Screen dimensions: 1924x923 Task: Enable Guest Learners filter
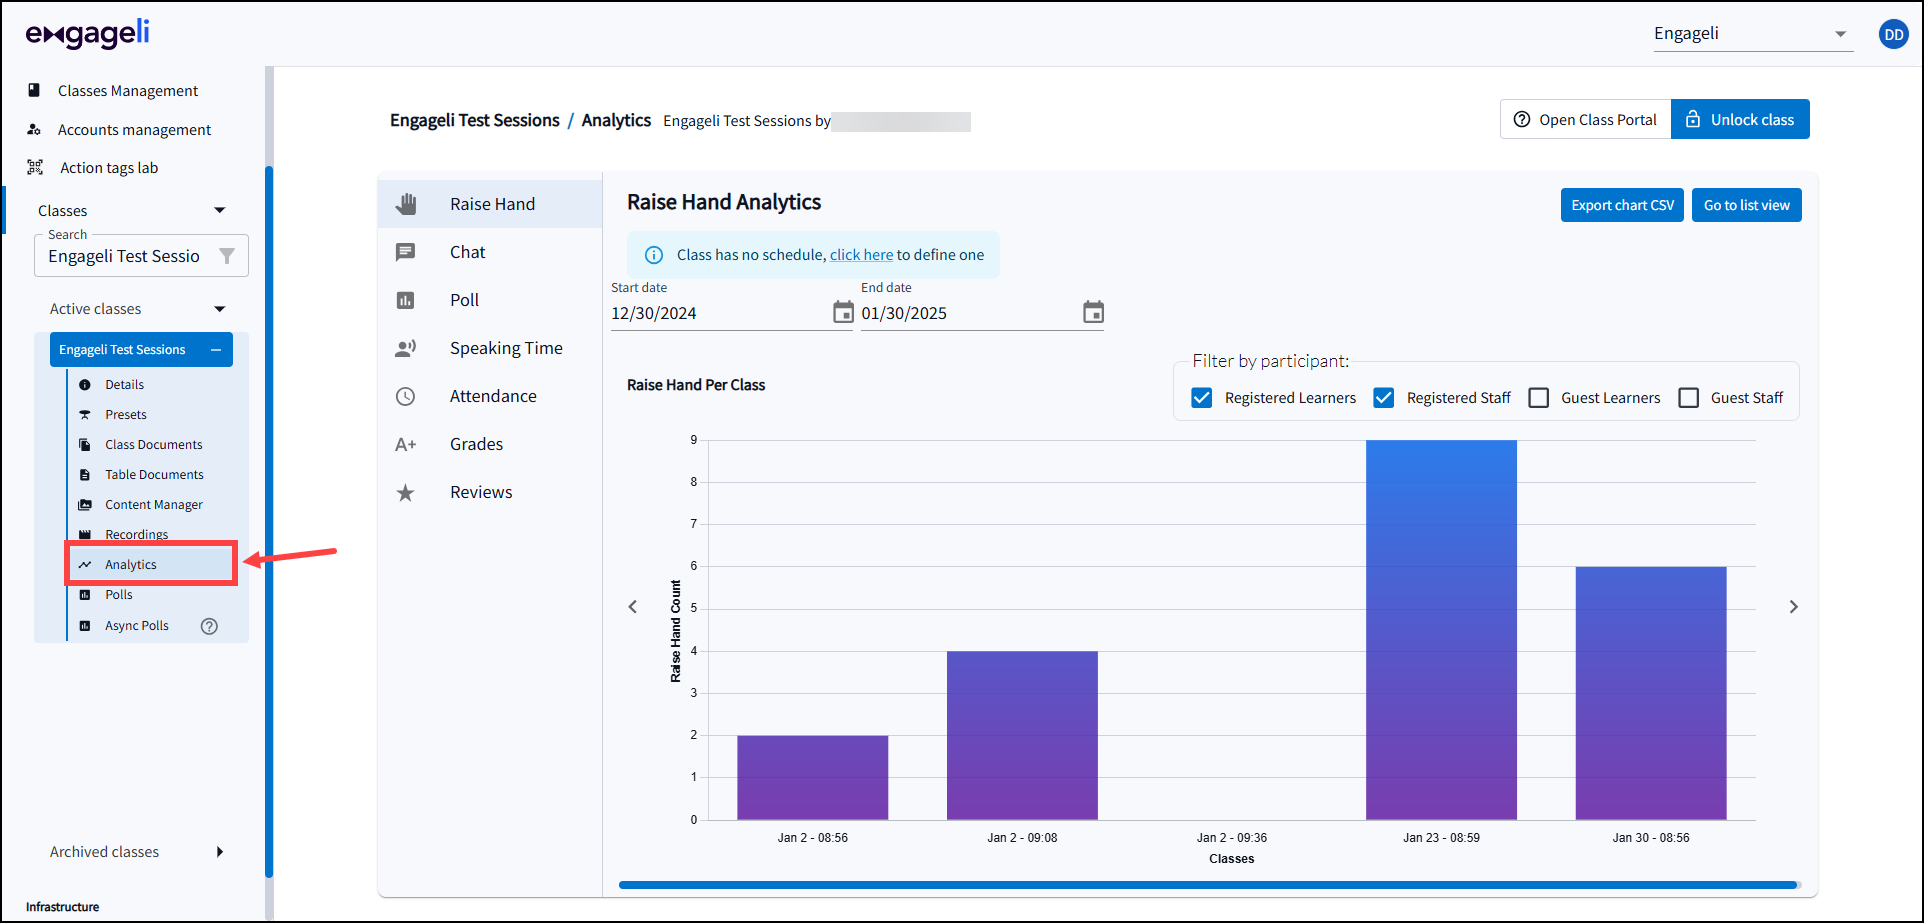(1539, 398)
